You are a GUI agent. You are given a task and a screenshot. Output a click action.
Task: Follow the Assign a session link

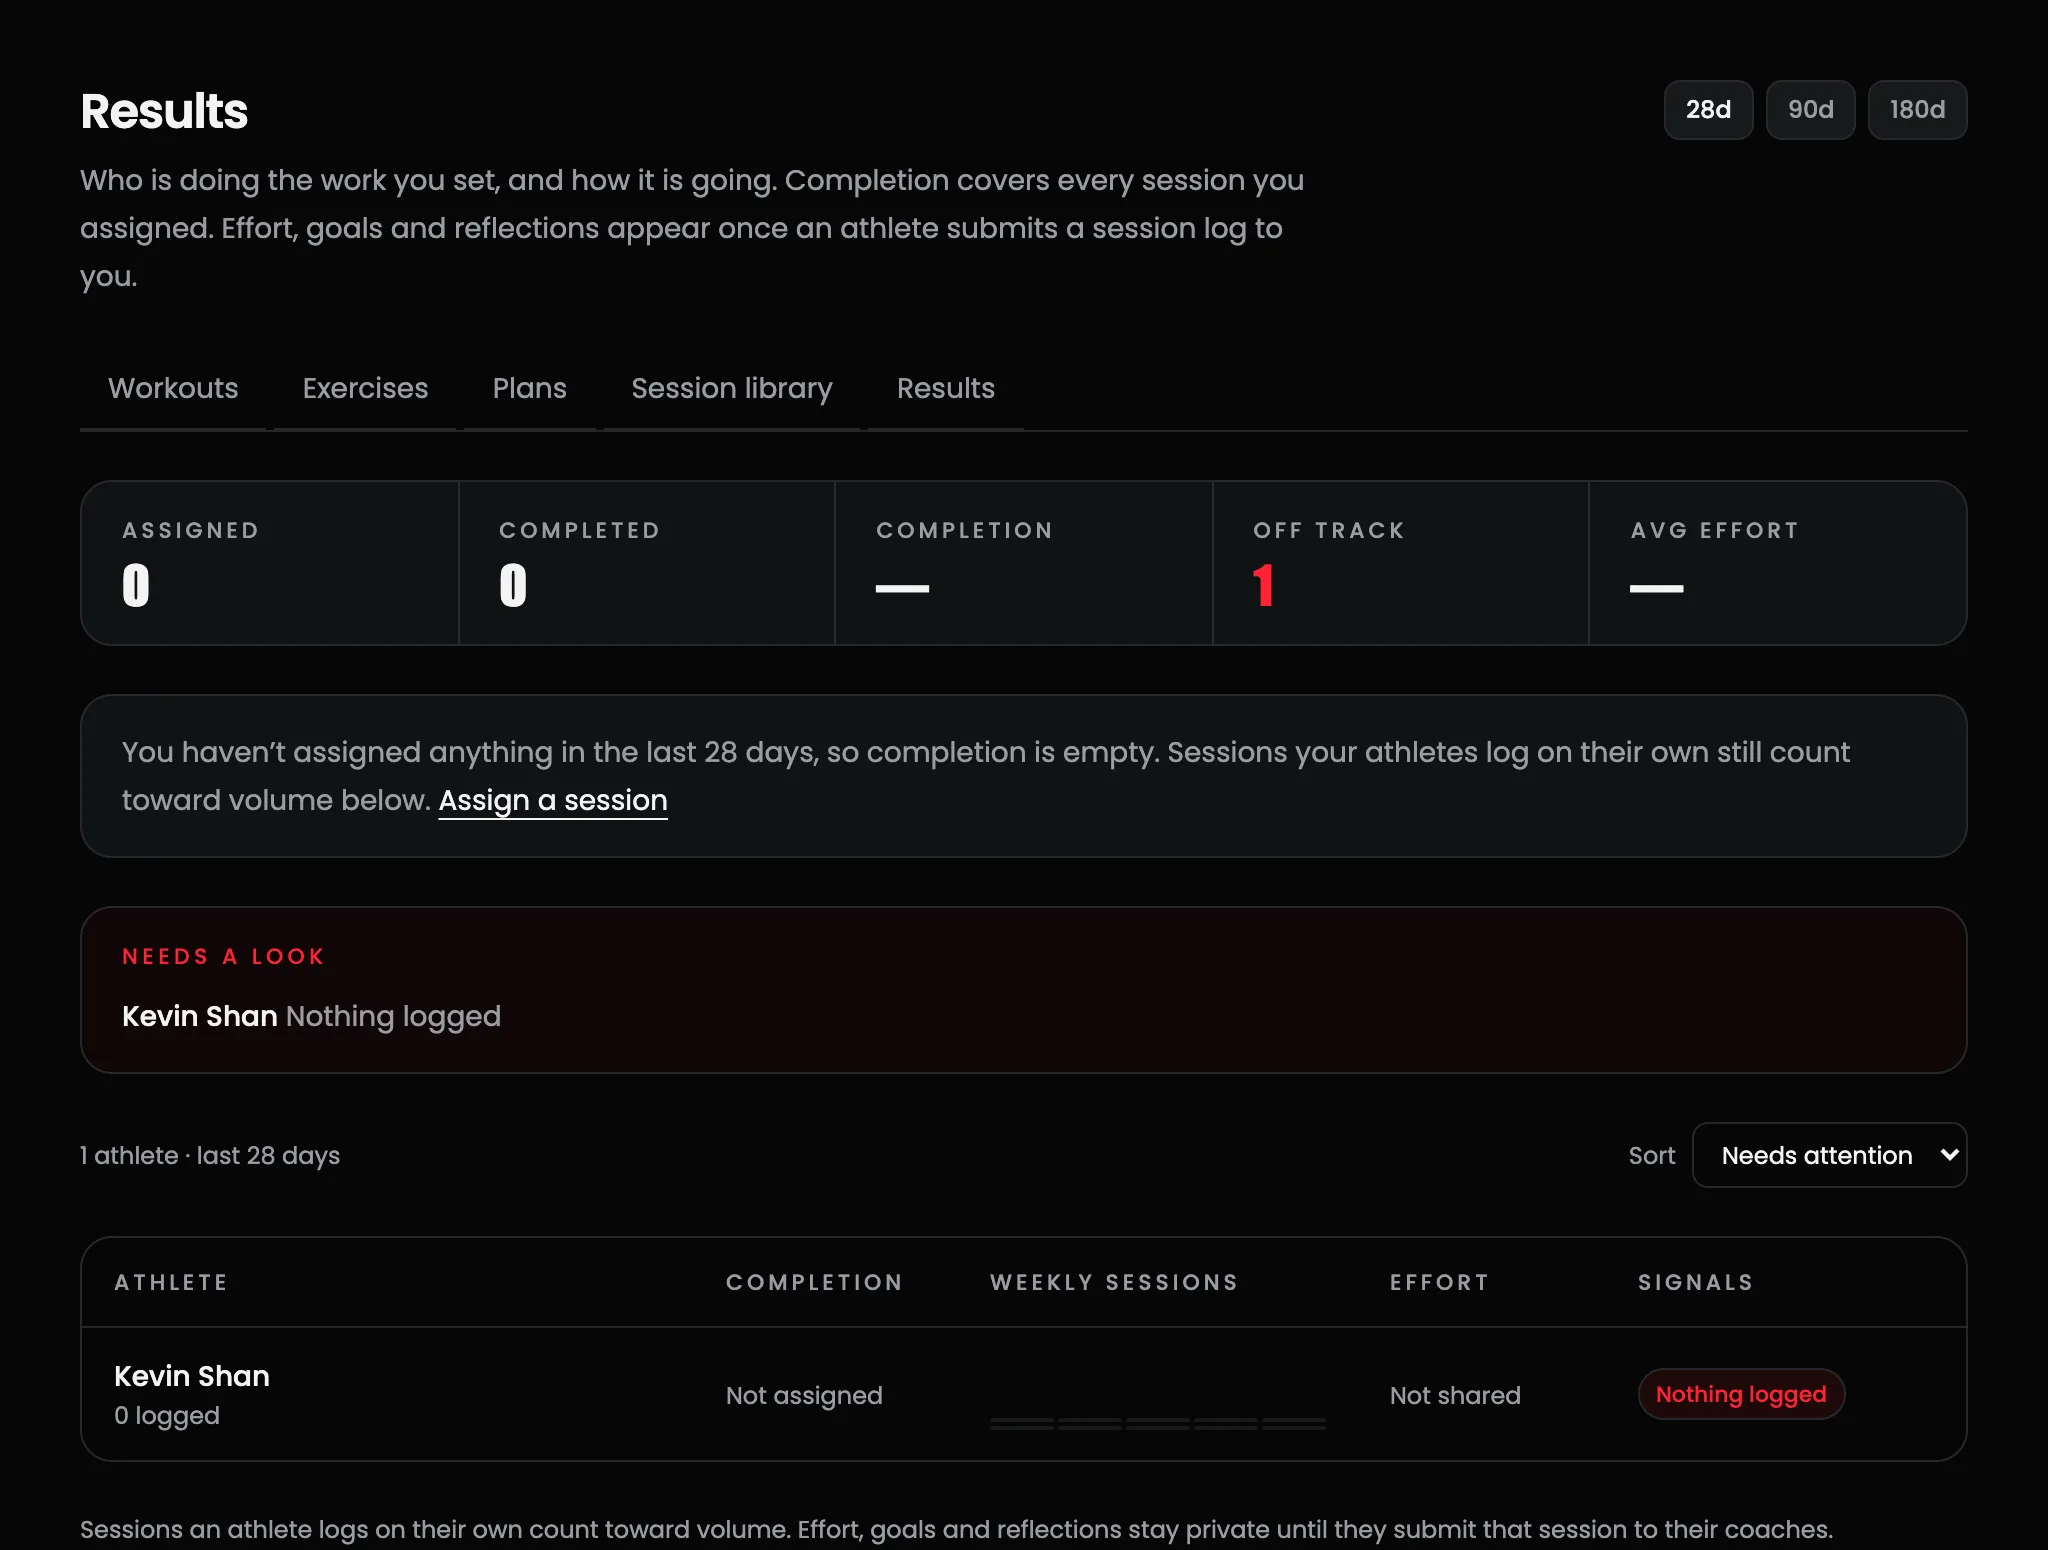click(x=553, y=800)
